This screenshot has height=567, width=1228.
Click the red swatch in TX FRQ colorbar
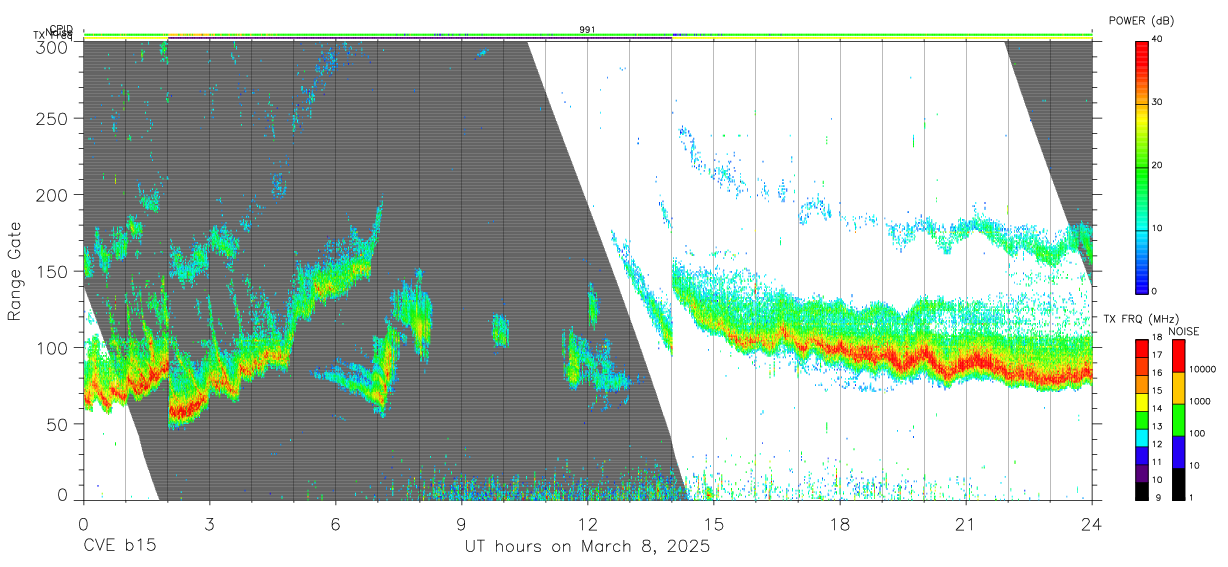click(x=1142, y=349)
